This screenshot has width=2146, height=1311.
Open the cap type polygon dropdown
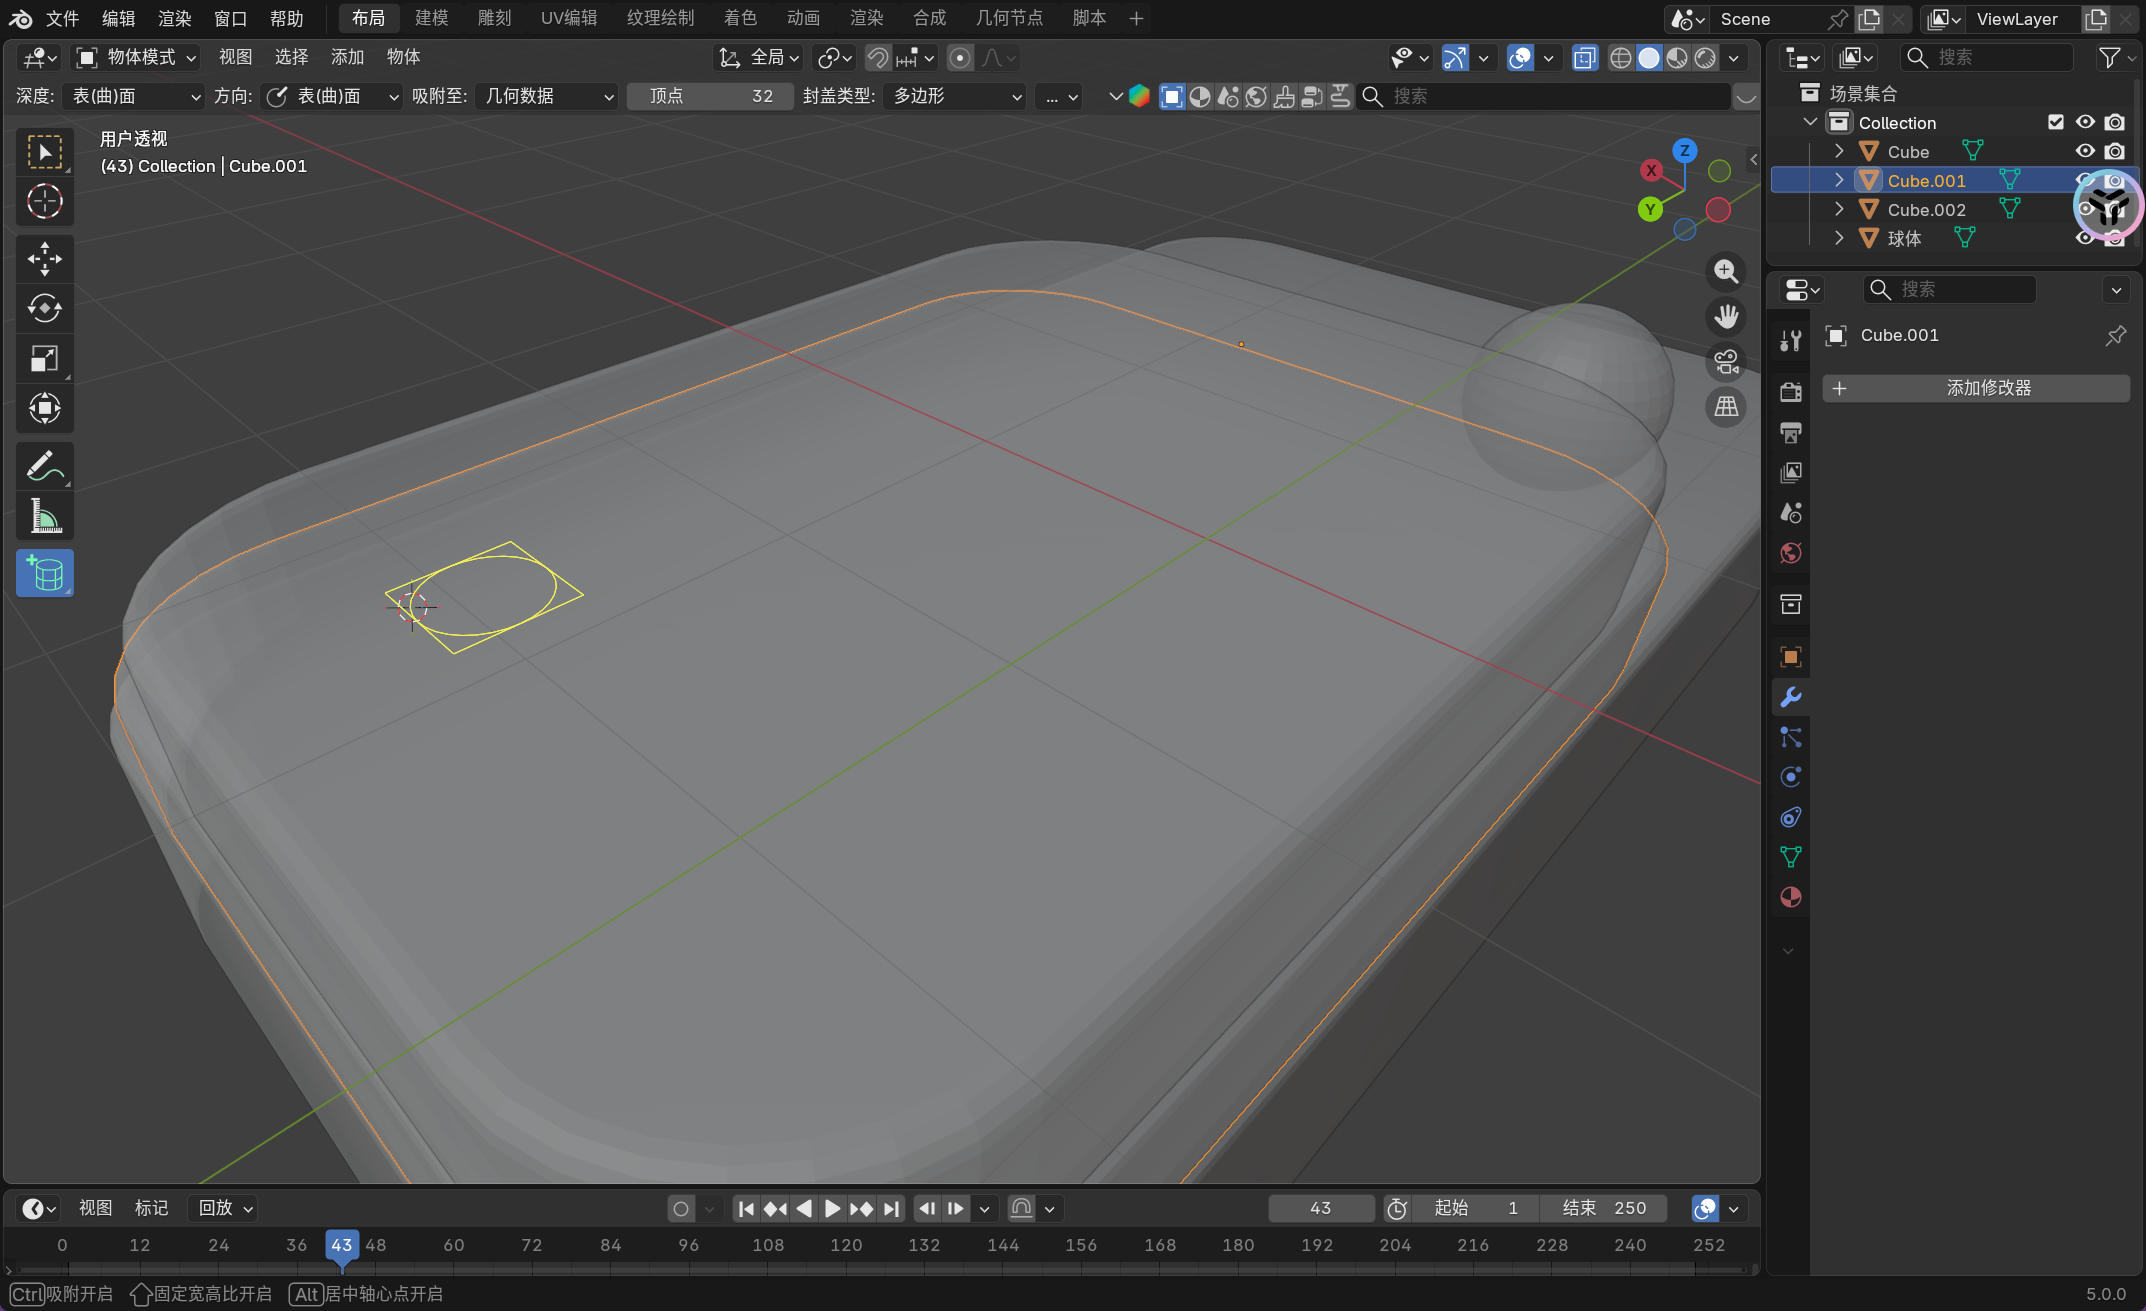pos(955,96)
